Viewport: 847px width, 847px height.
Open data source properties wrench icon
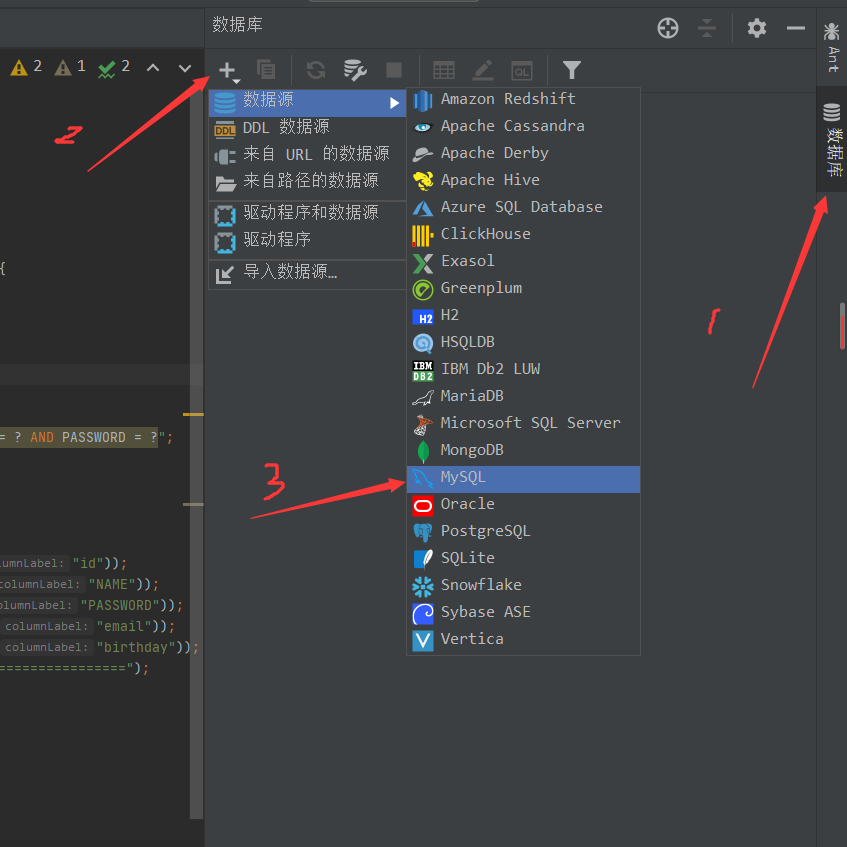coord(355,70)
